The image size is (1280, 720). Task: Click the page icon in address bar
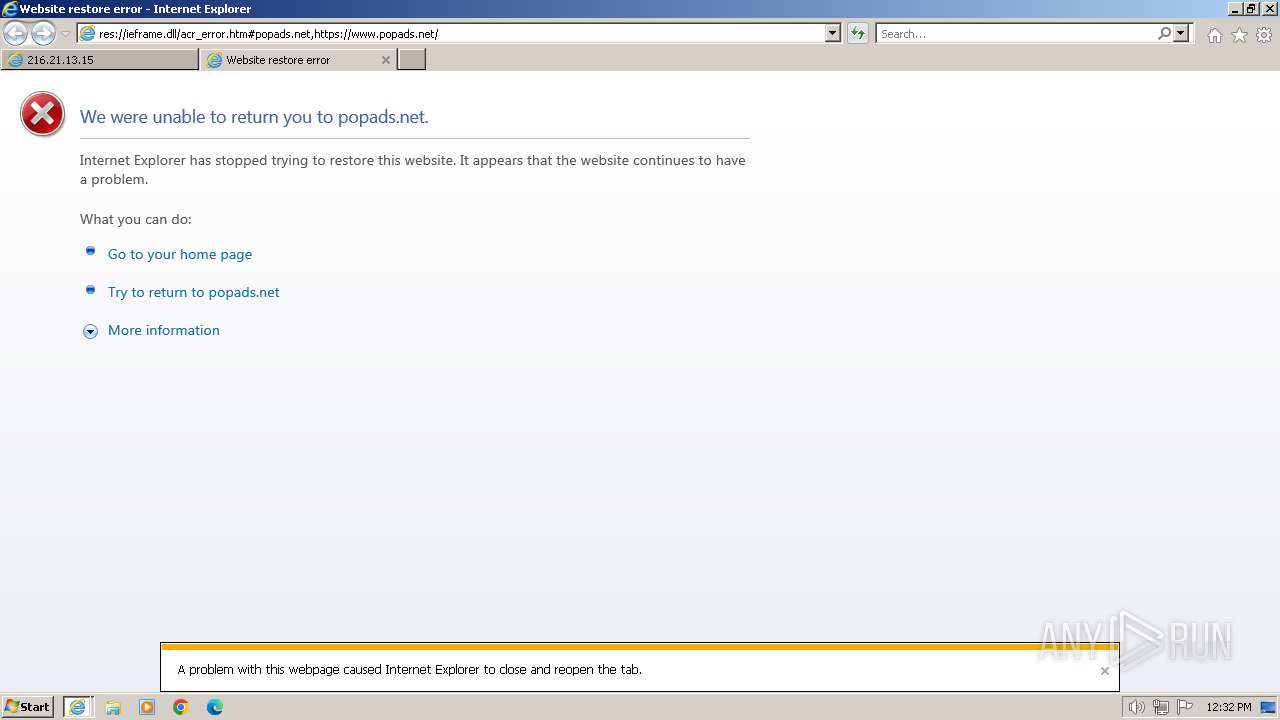(88, 33)
